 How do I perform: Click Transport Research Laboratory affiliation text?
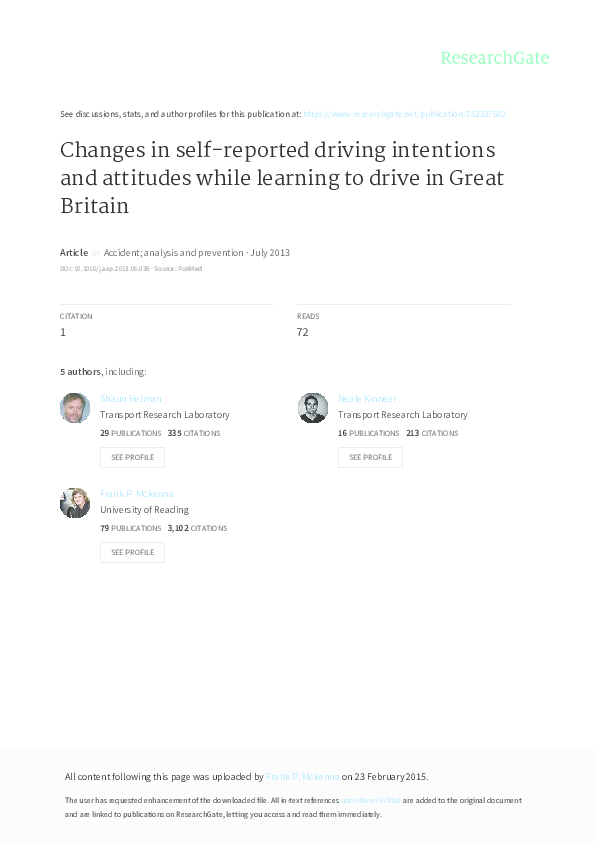tap(163, 414)
